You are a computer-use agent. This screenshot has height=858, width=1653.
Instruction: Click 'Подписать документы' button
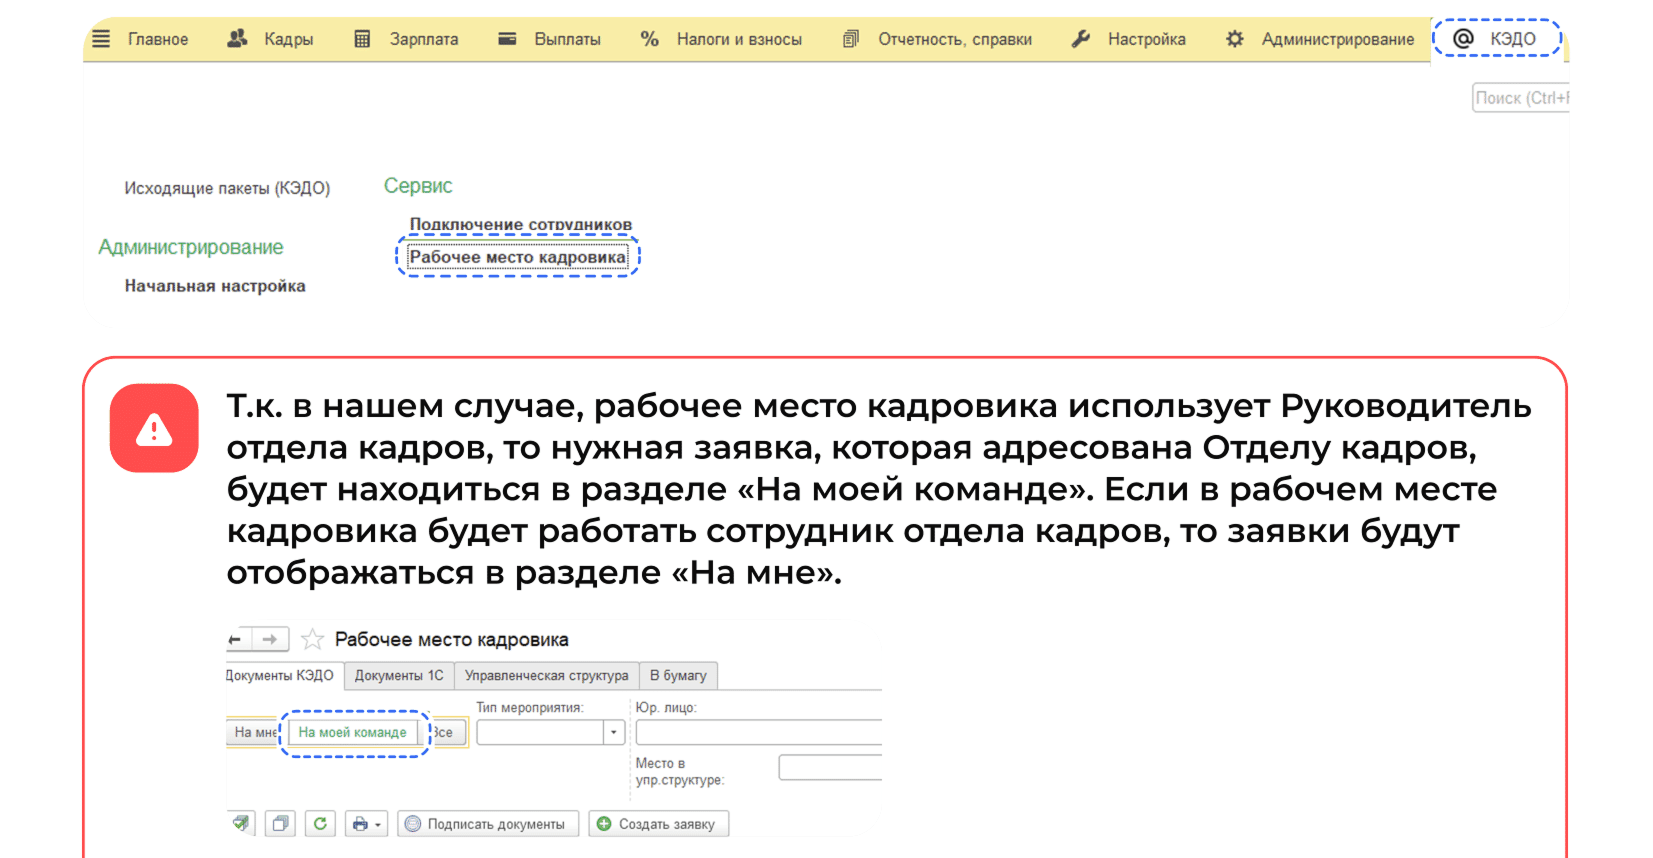487,824
